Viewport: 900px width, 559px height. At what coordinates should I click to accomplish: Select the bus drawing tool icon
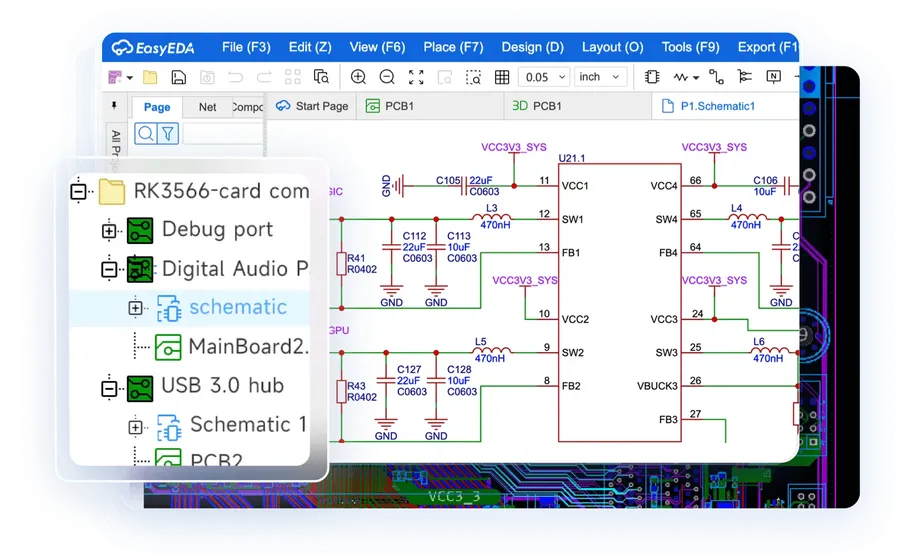(x=744, y=77)
